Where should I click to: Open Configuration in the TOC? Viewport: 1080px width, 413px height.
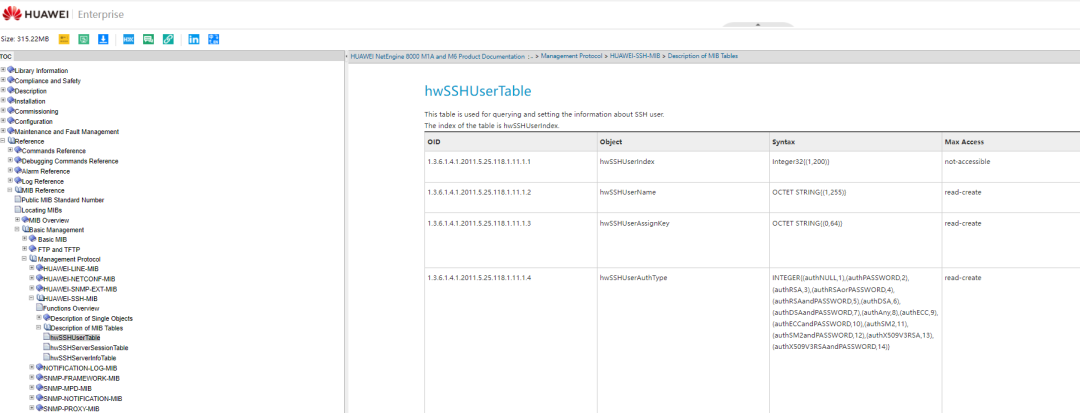coord(34,121)
